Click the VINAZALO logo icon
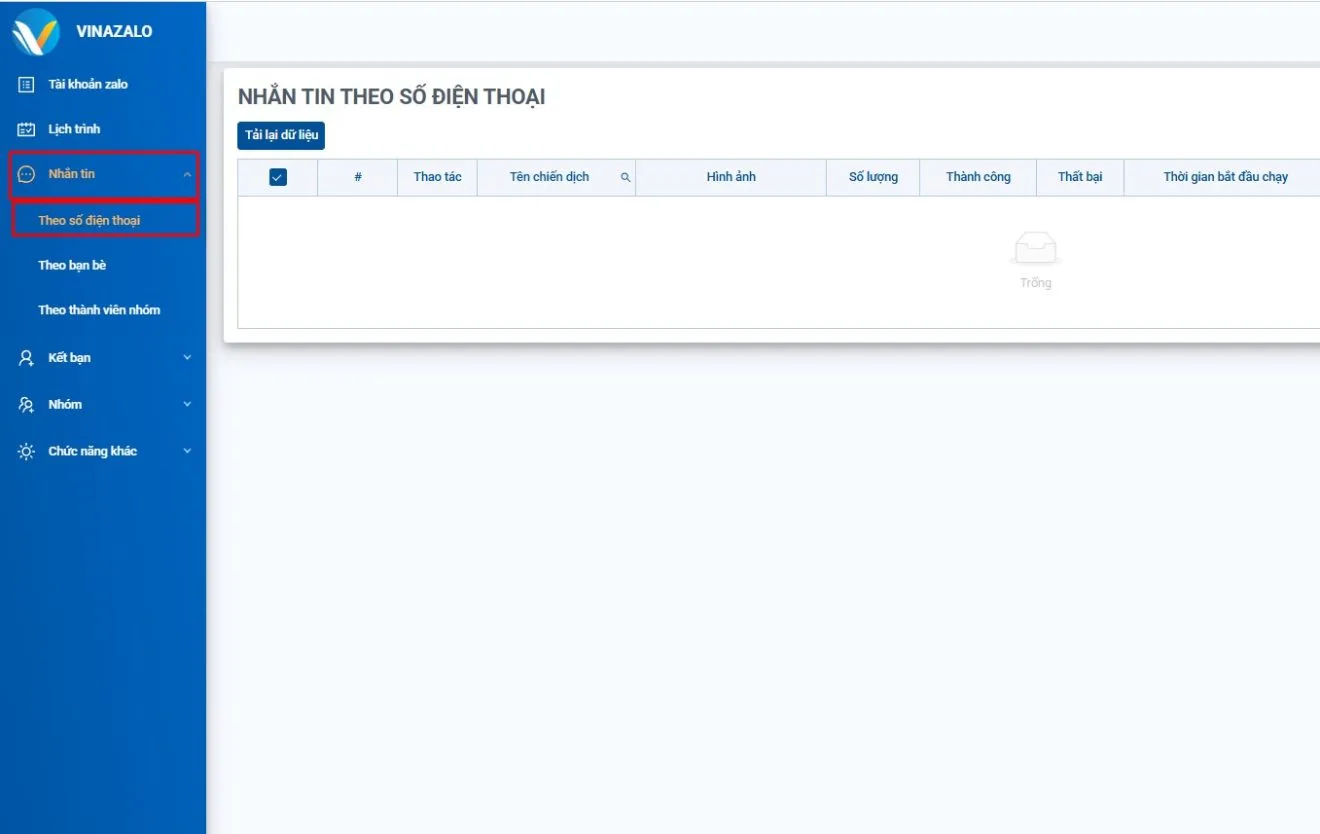The height and width of the screenshot is (834, 1320). coord(36,32)
